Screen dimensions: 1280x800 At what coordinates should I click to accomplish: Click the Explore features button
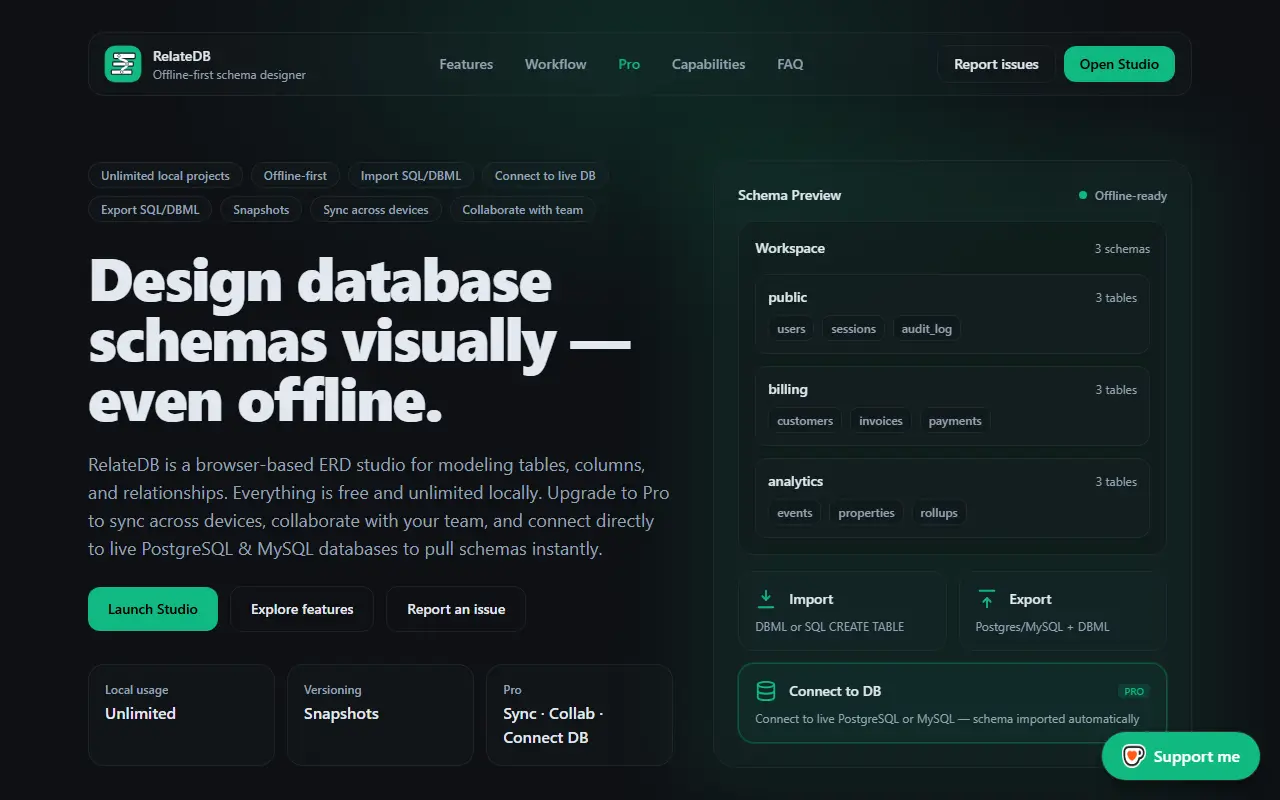tap(302, 609)
